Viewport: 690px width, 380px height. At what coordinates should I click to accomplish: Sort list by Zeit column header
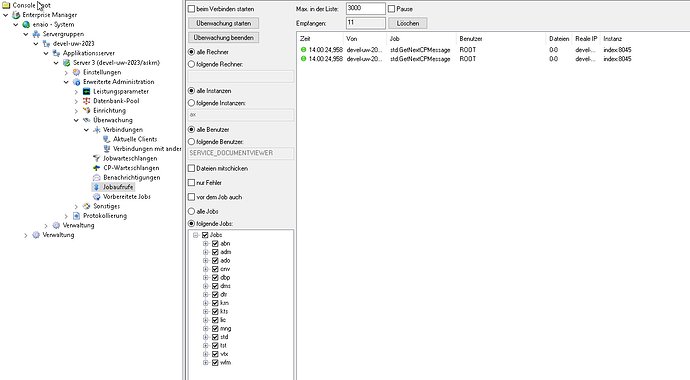pyautogui.click(x=320, y=39)
